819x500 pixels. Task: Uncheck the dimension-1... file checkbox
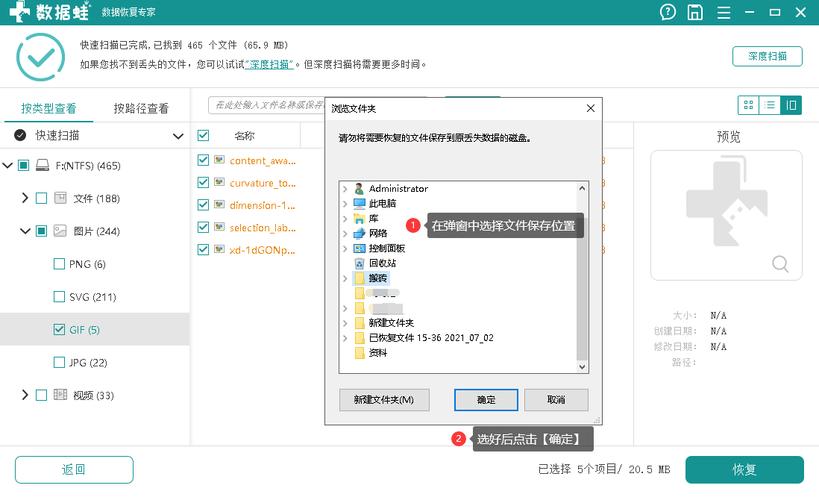(203, 205)
